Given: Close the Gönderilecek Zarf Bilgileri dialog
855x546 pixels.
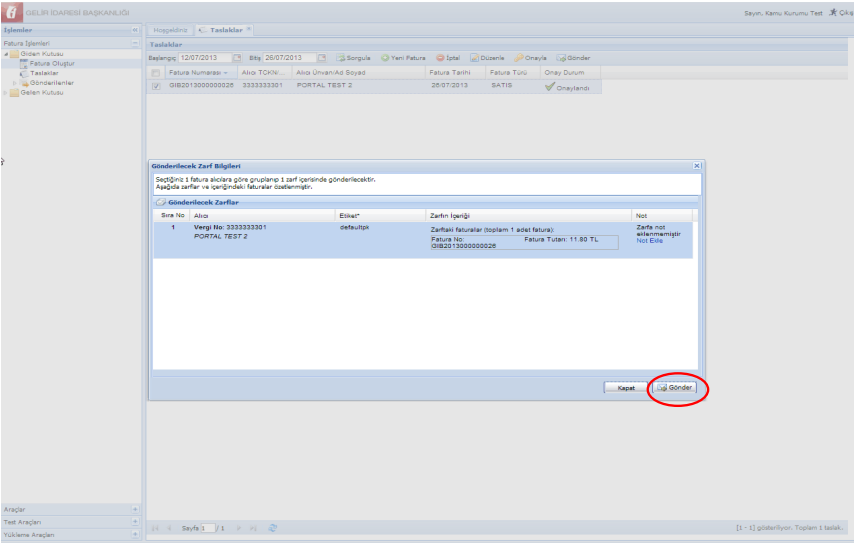Looking at the screenshot, I should coord(696,165).
